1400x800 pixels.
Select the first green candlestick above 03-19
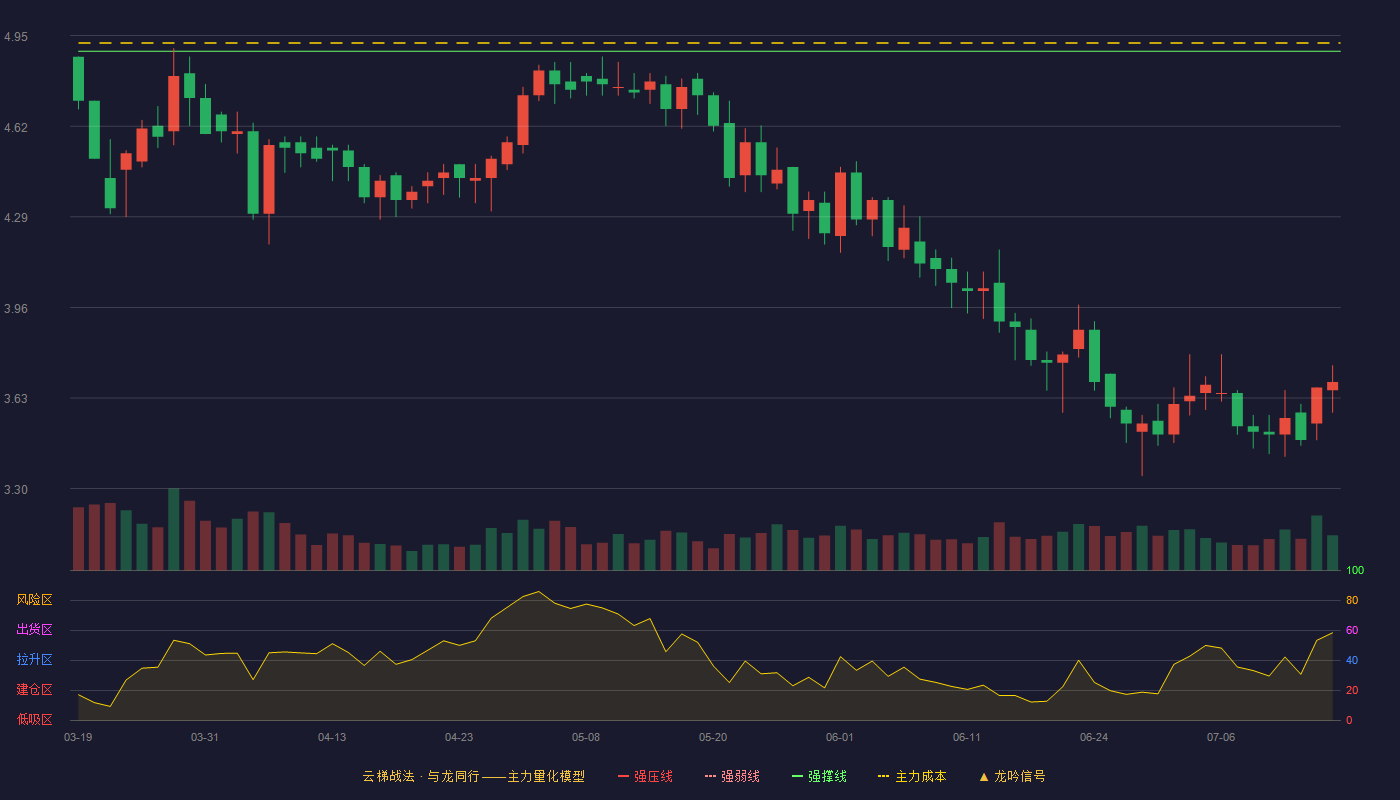(x=78, y=79)
